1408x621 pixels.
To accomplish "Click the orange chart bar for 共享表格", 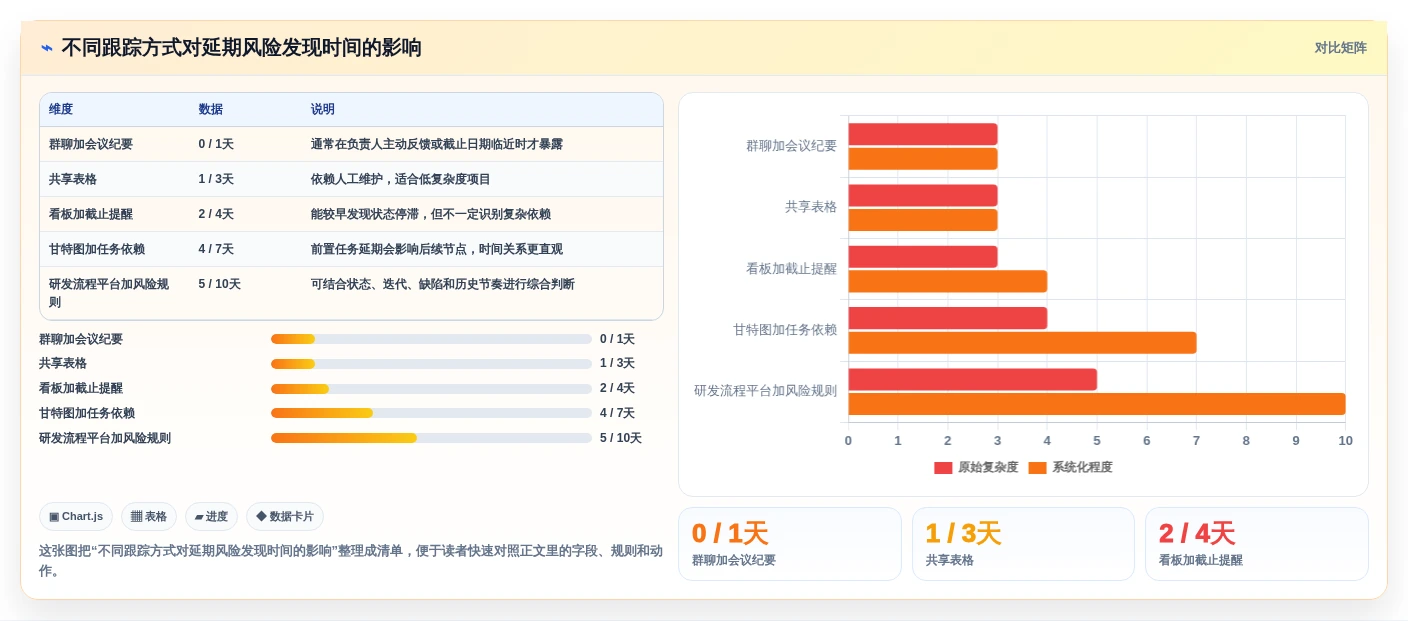I will [x=923, y=220].
